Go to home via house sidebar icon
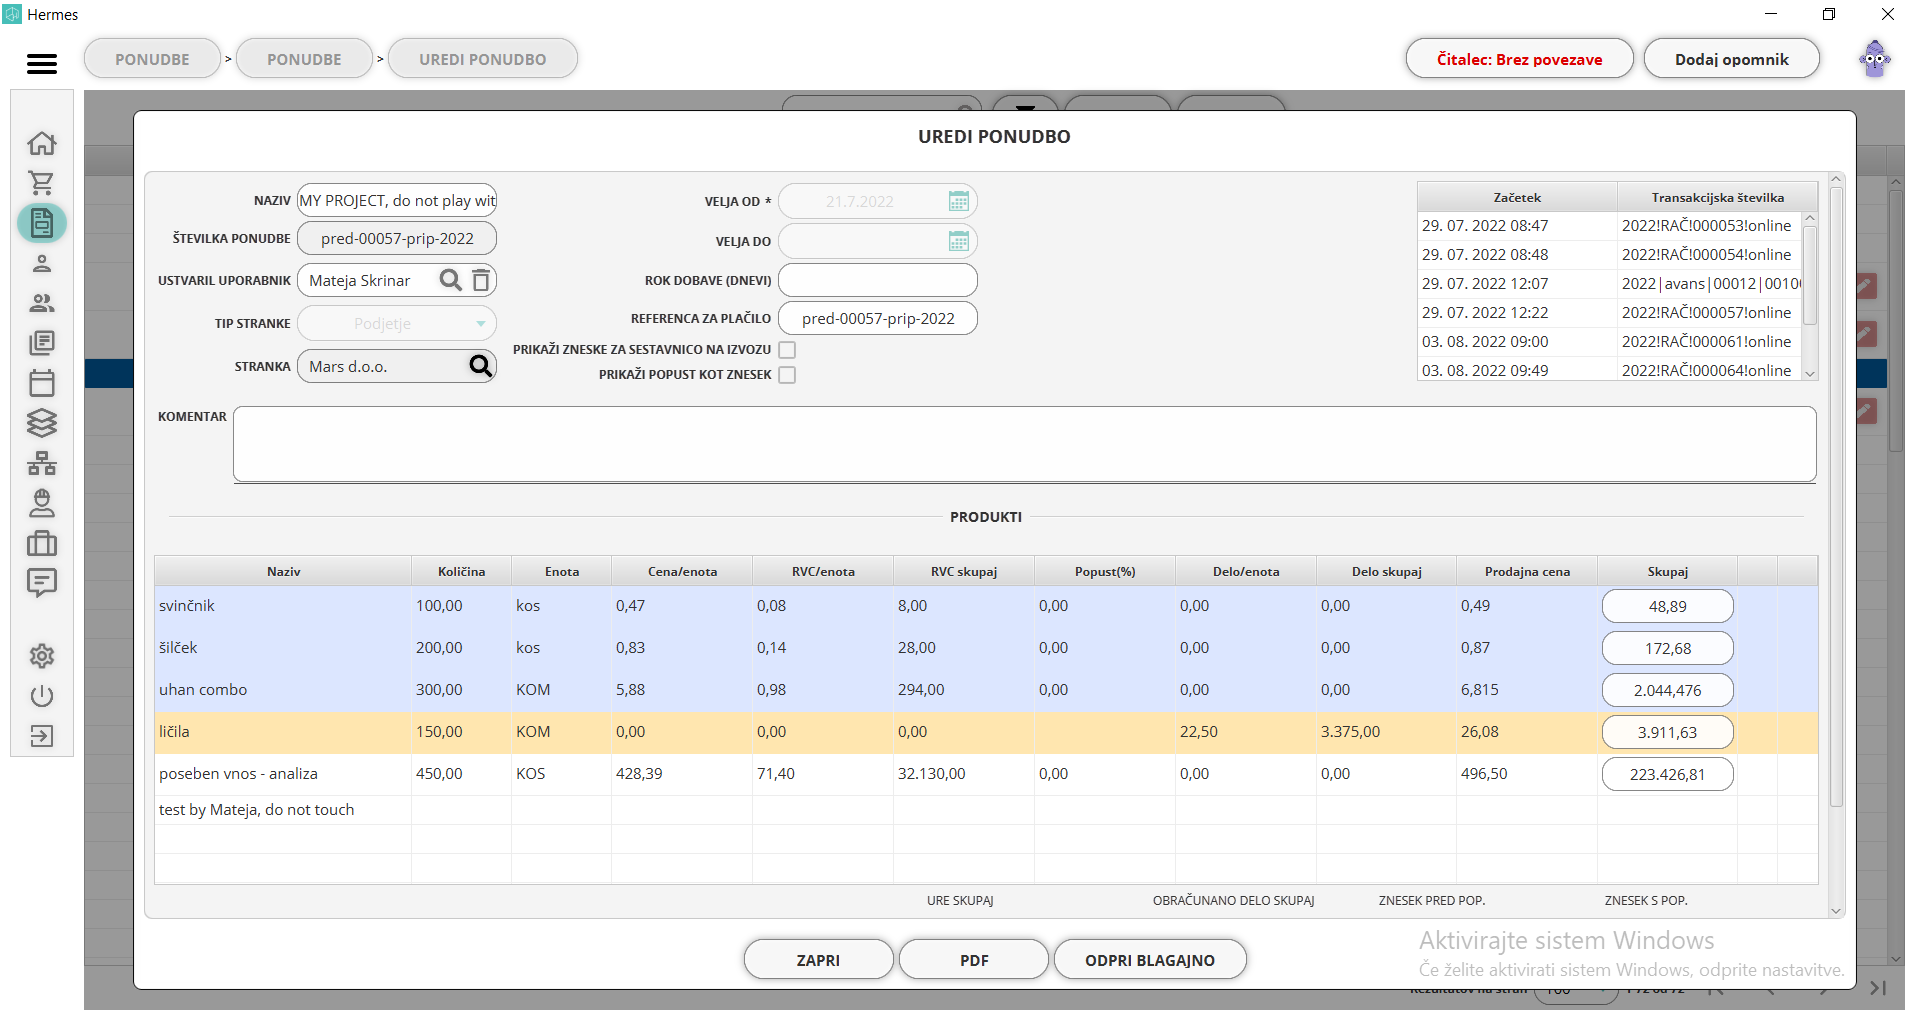Image resolution: width=1920 pixels, height=1028 pixels. click(42, 143)
